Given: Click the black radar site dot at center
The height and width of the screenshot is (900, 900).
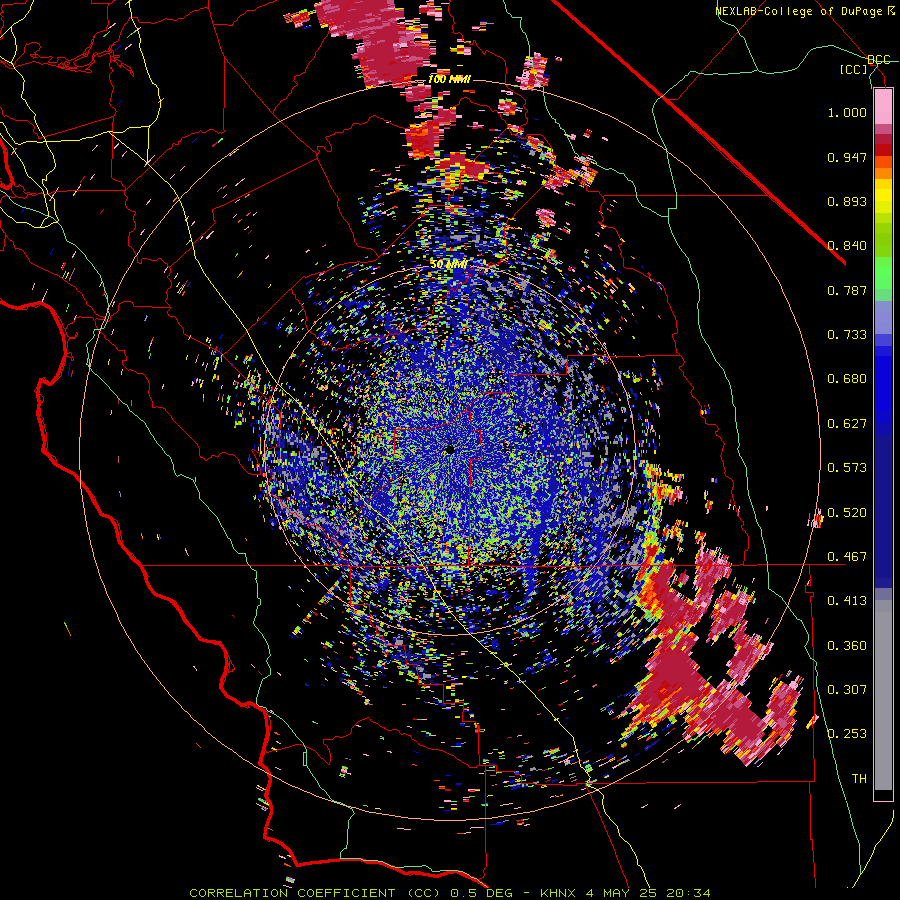Looking at the screenshot, I should click(x=450, y=451).
